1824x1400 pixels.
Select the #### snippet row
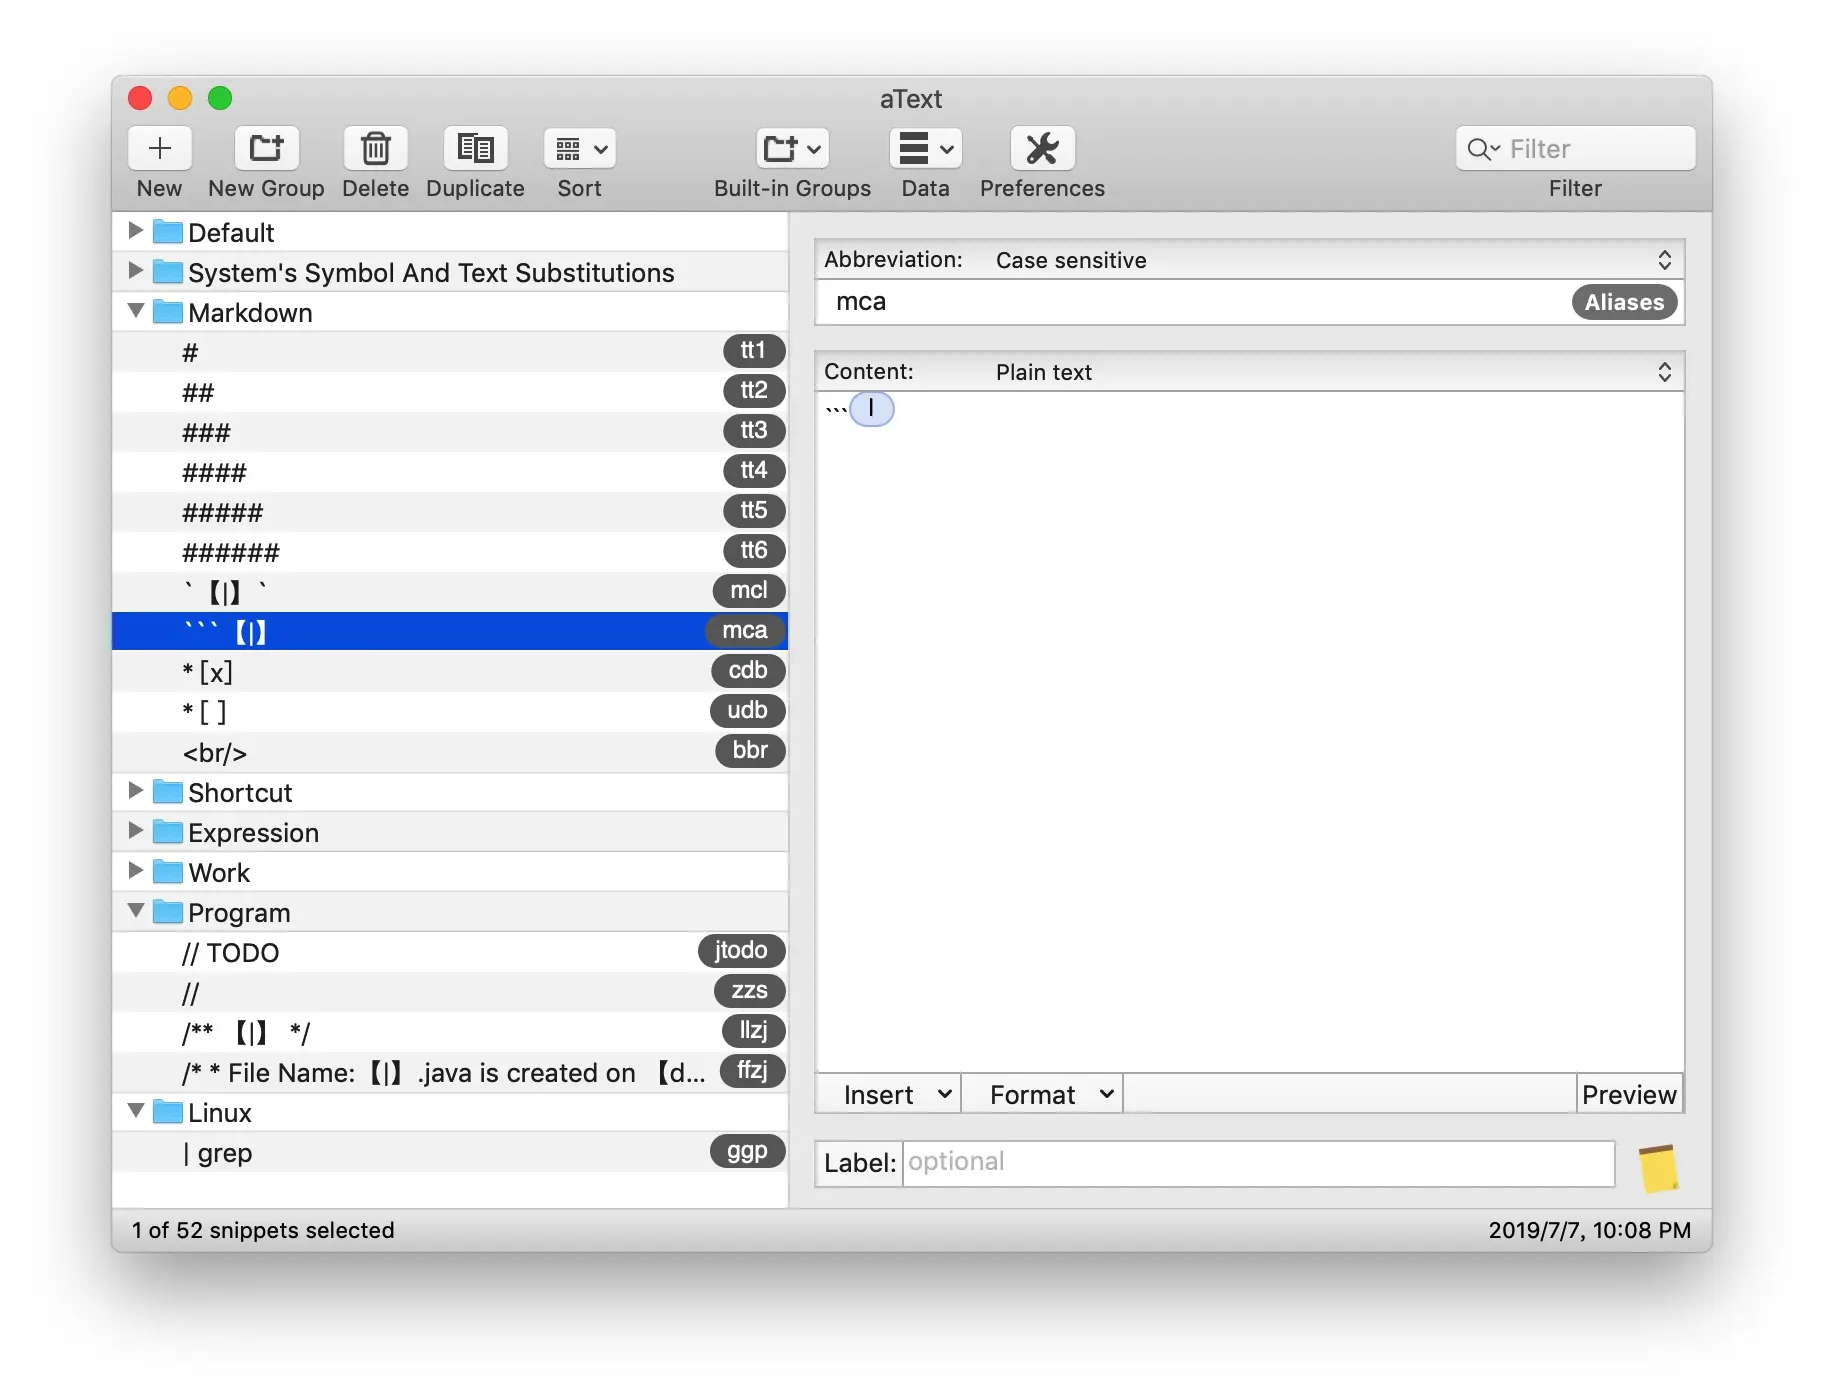[x=450, y=472]
